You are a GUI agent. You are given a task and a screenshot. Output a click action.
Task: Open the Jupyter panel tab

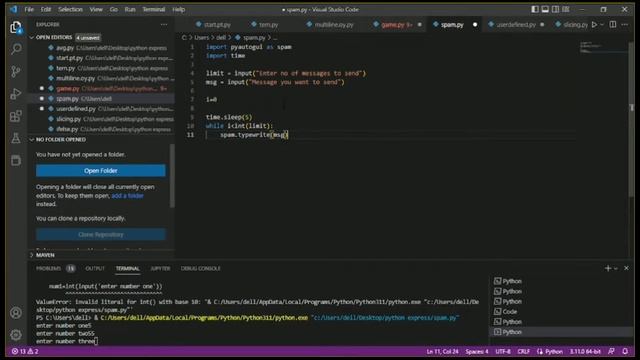(160, 269)
